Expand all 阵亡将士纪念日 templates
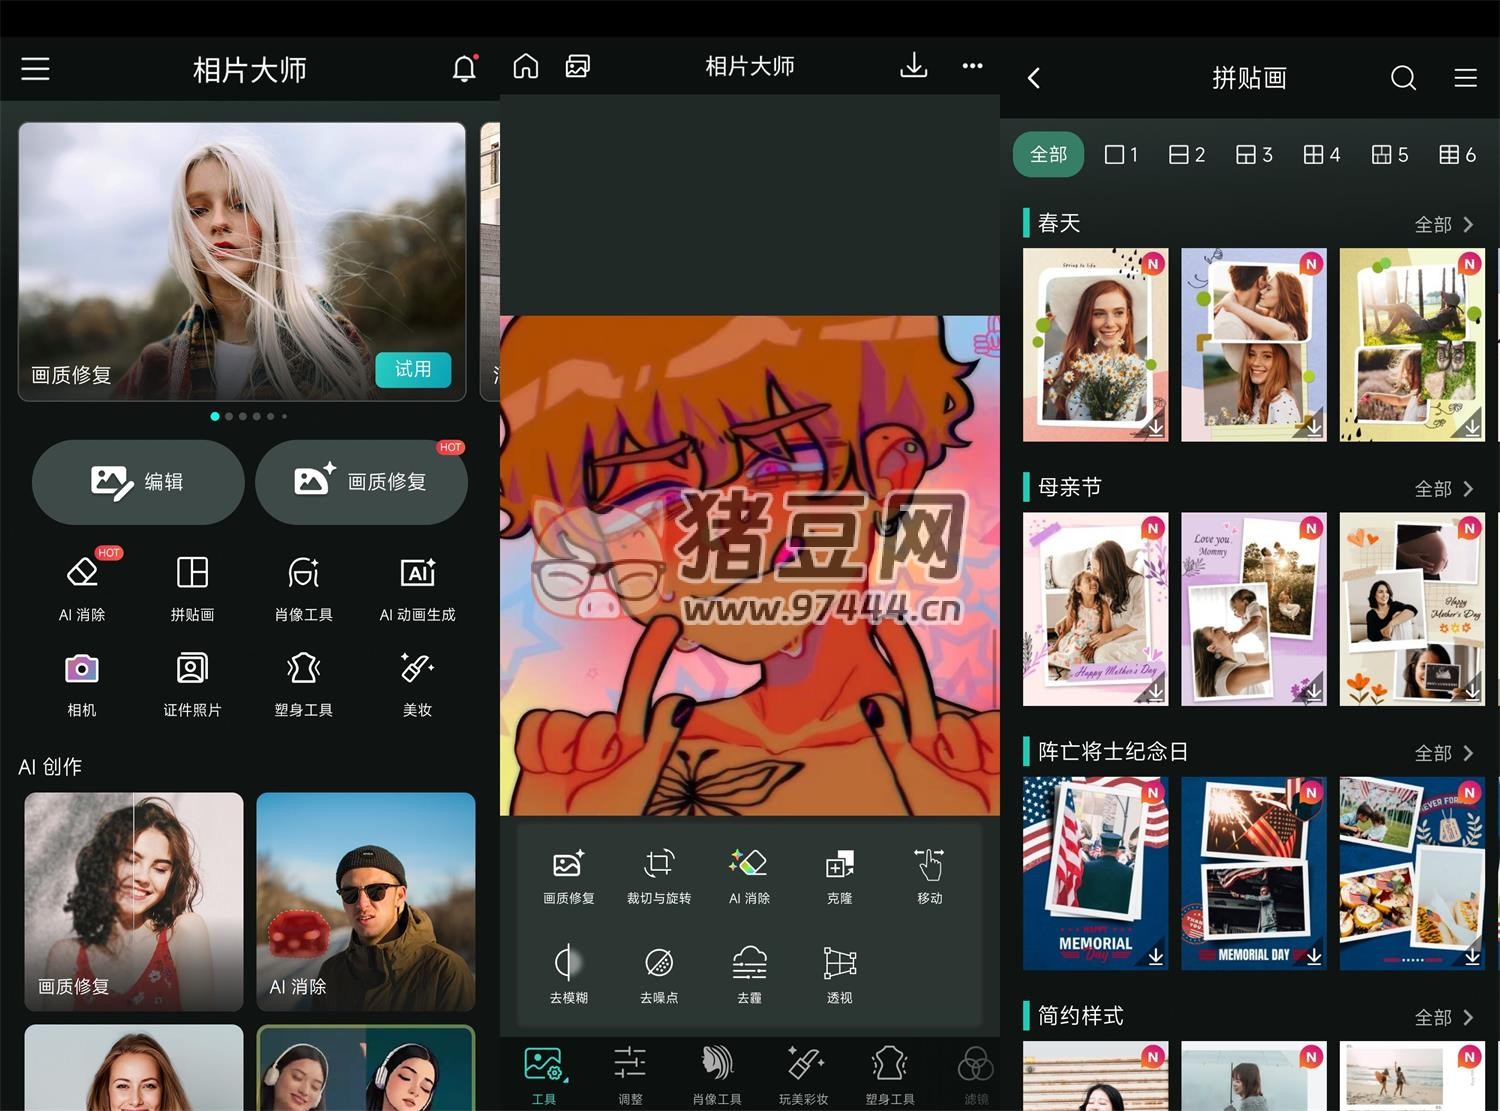This screenshot has height=1111, width=1500. (x=1443, y=752)
